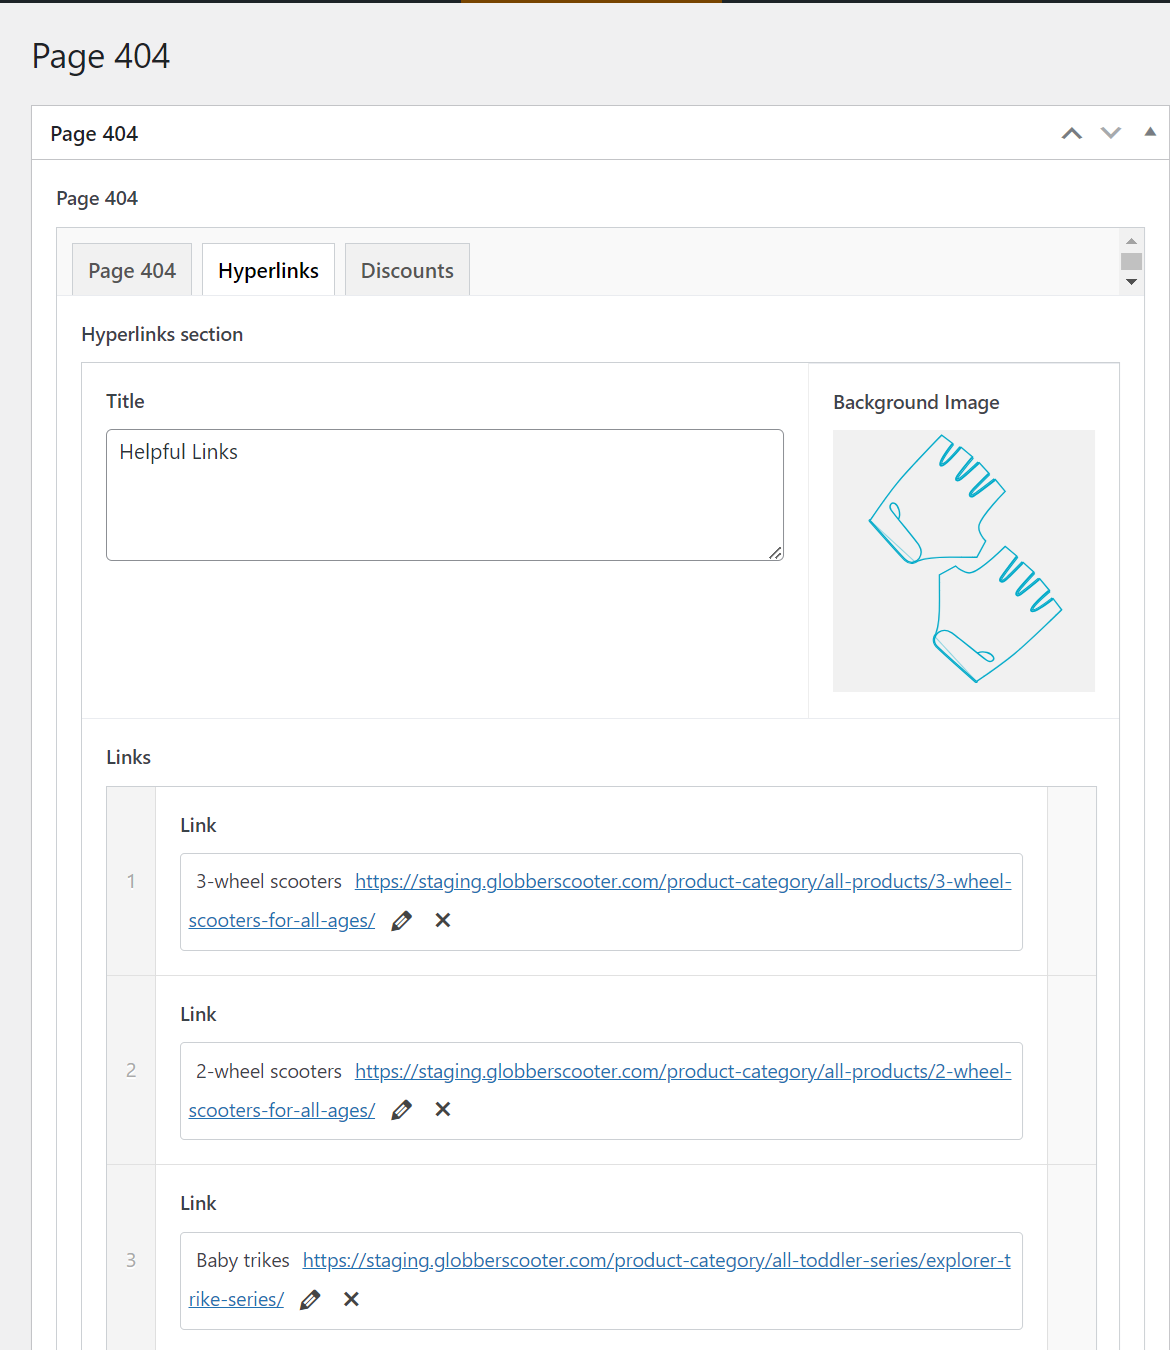
Task: Edit the 3-wheel scooters link with pencil icon
Action: (402, 921)
